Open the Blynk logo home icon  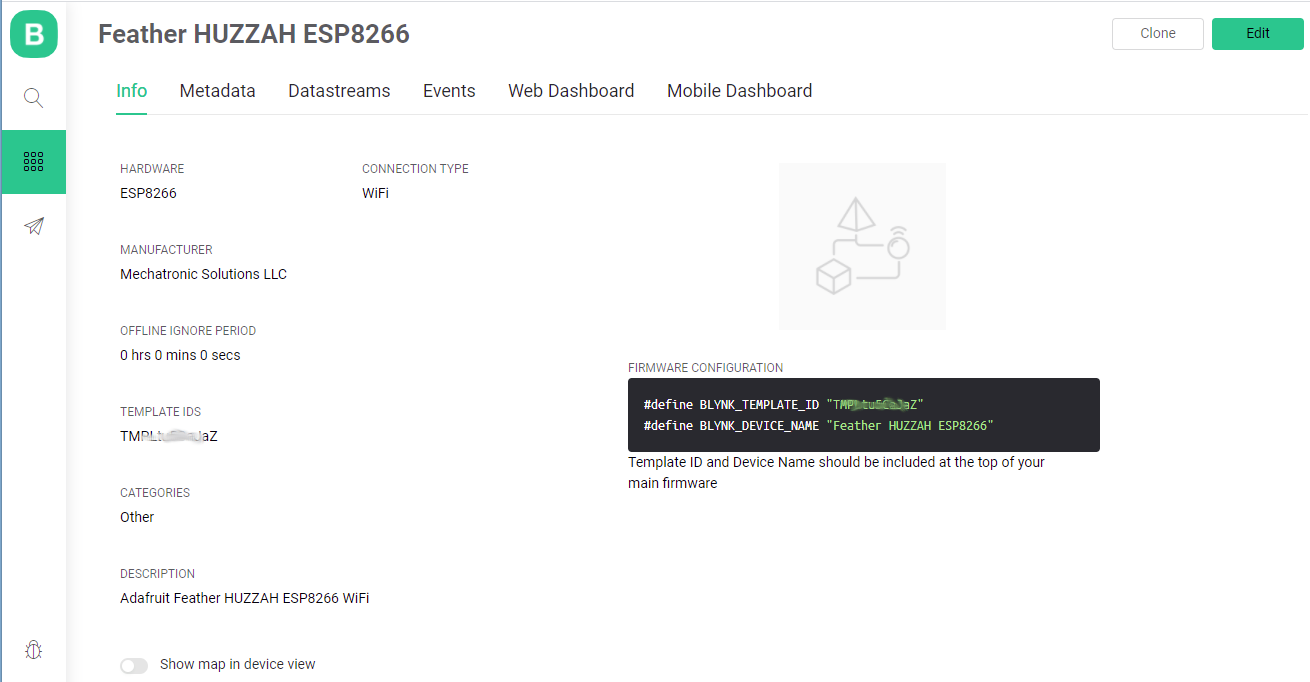coord(34,34)
